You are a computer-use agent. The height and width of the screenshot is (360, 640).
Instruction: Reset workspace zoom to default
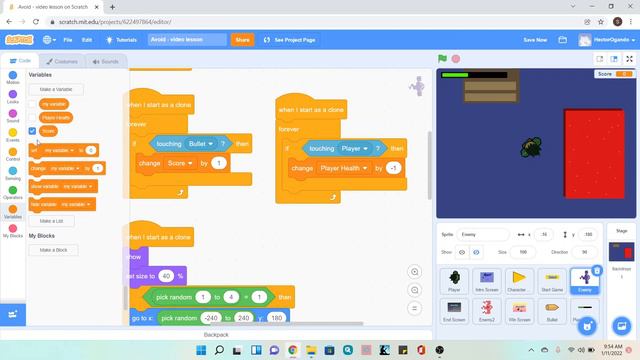(x=415, y=308)
